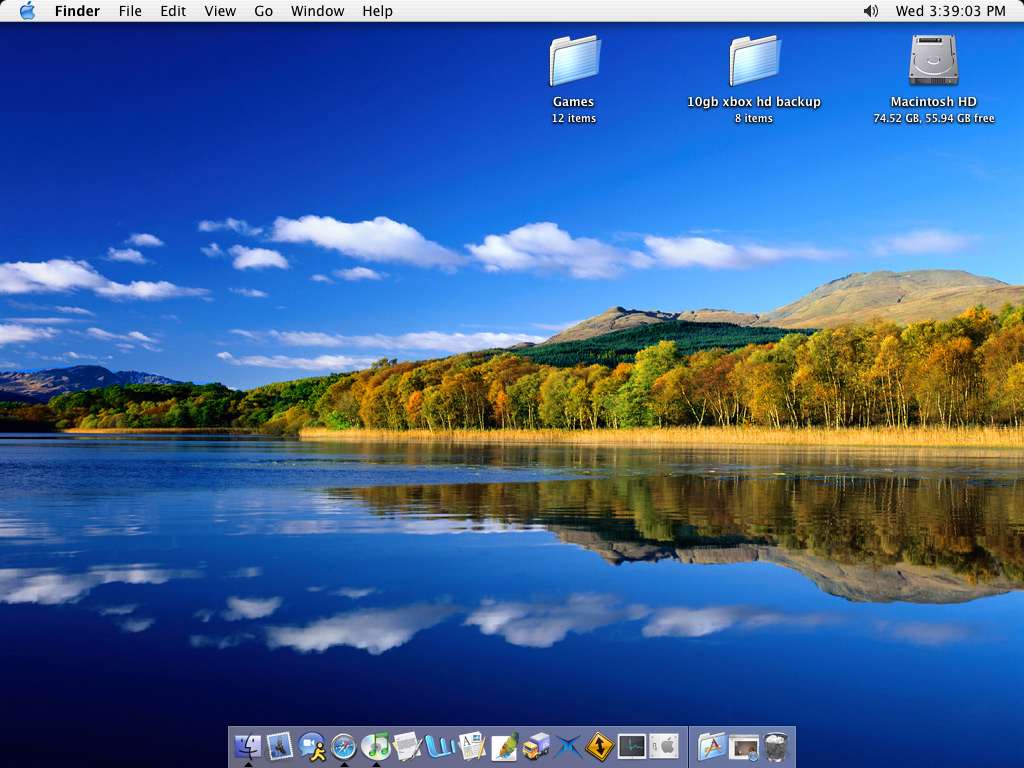Click the clock showing Wed 3:39 PM
The width and height of the screenshot is (1024, 768).
click(x=950, y=11)
